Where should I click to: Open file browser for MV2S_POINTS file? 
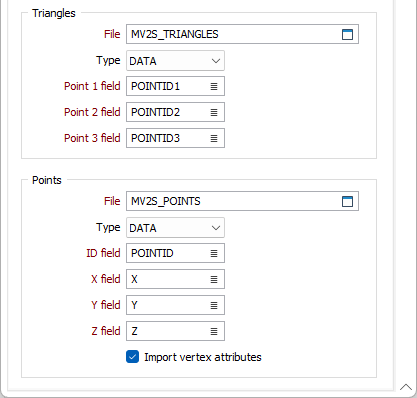[x=347, y=201]
